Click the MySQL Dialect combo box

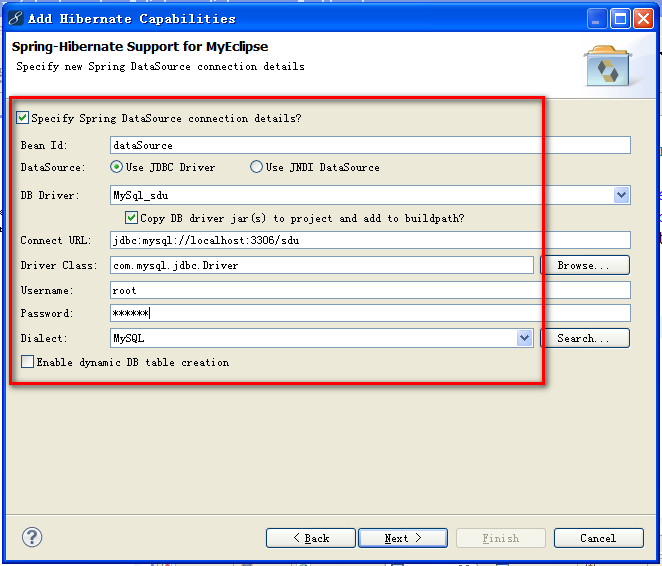point(322,338)
